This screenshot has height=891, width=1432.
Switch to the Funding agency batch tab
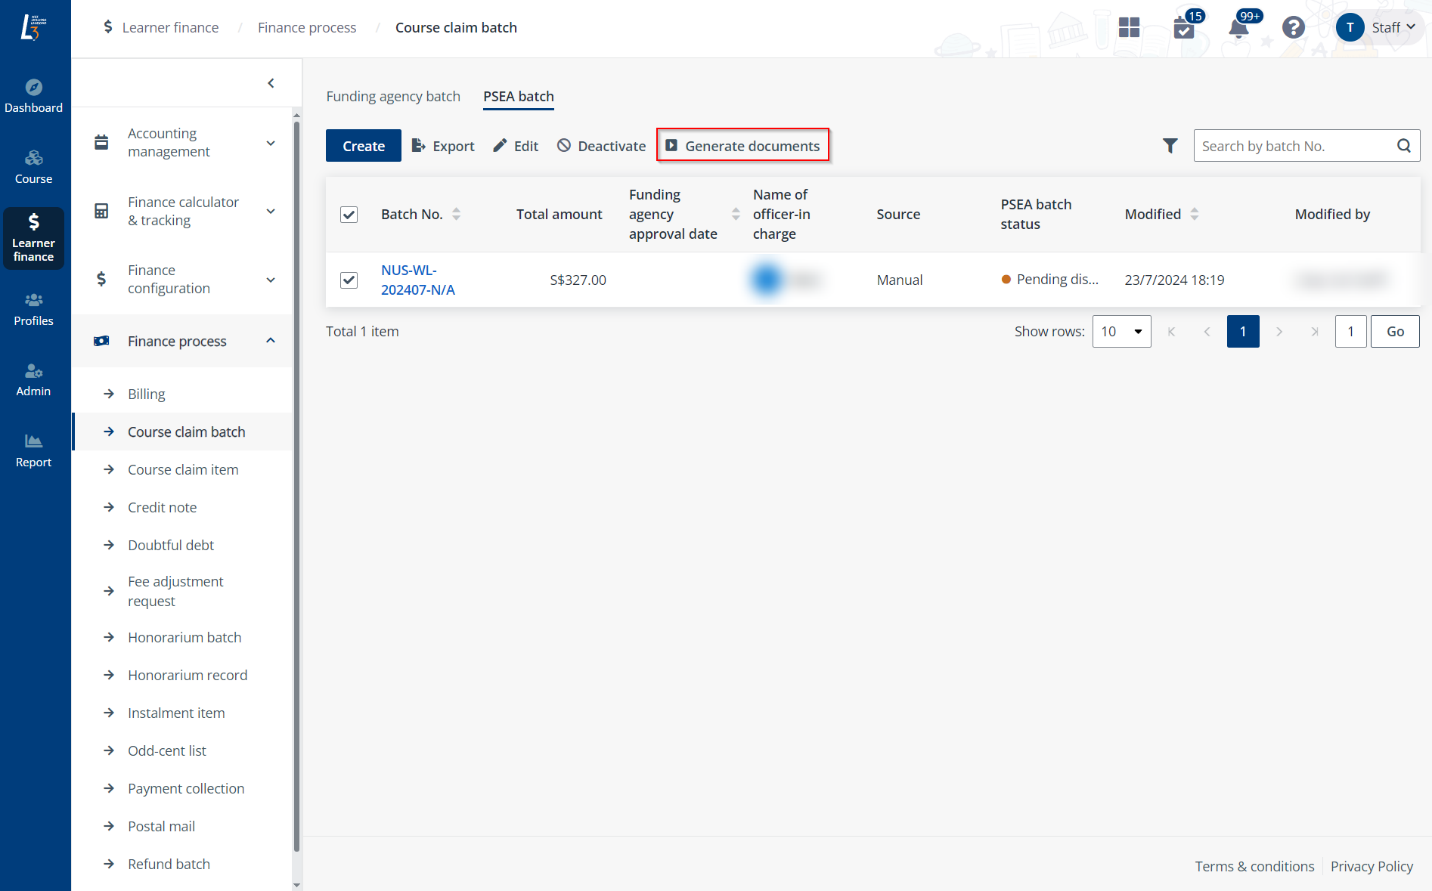click(393, 96)
